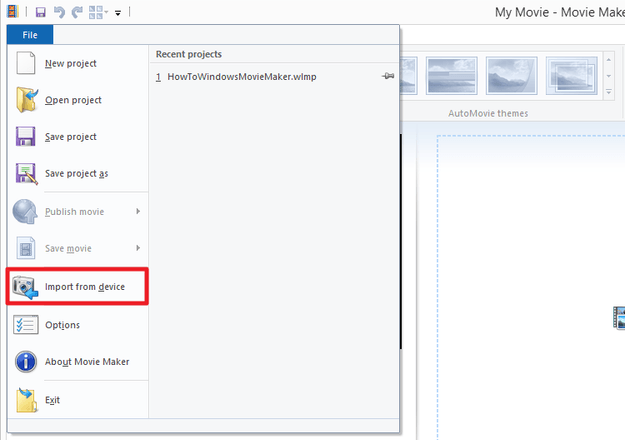Viewport: 625px width, 440px height.
Task: Click the filmstrip icon in the storyboard pane
Action: (619, 318)
